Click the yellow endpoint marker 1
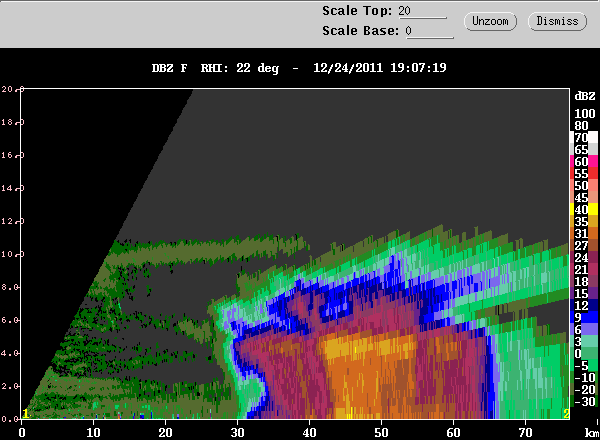 pyautogui.click(x=25, y=414)
